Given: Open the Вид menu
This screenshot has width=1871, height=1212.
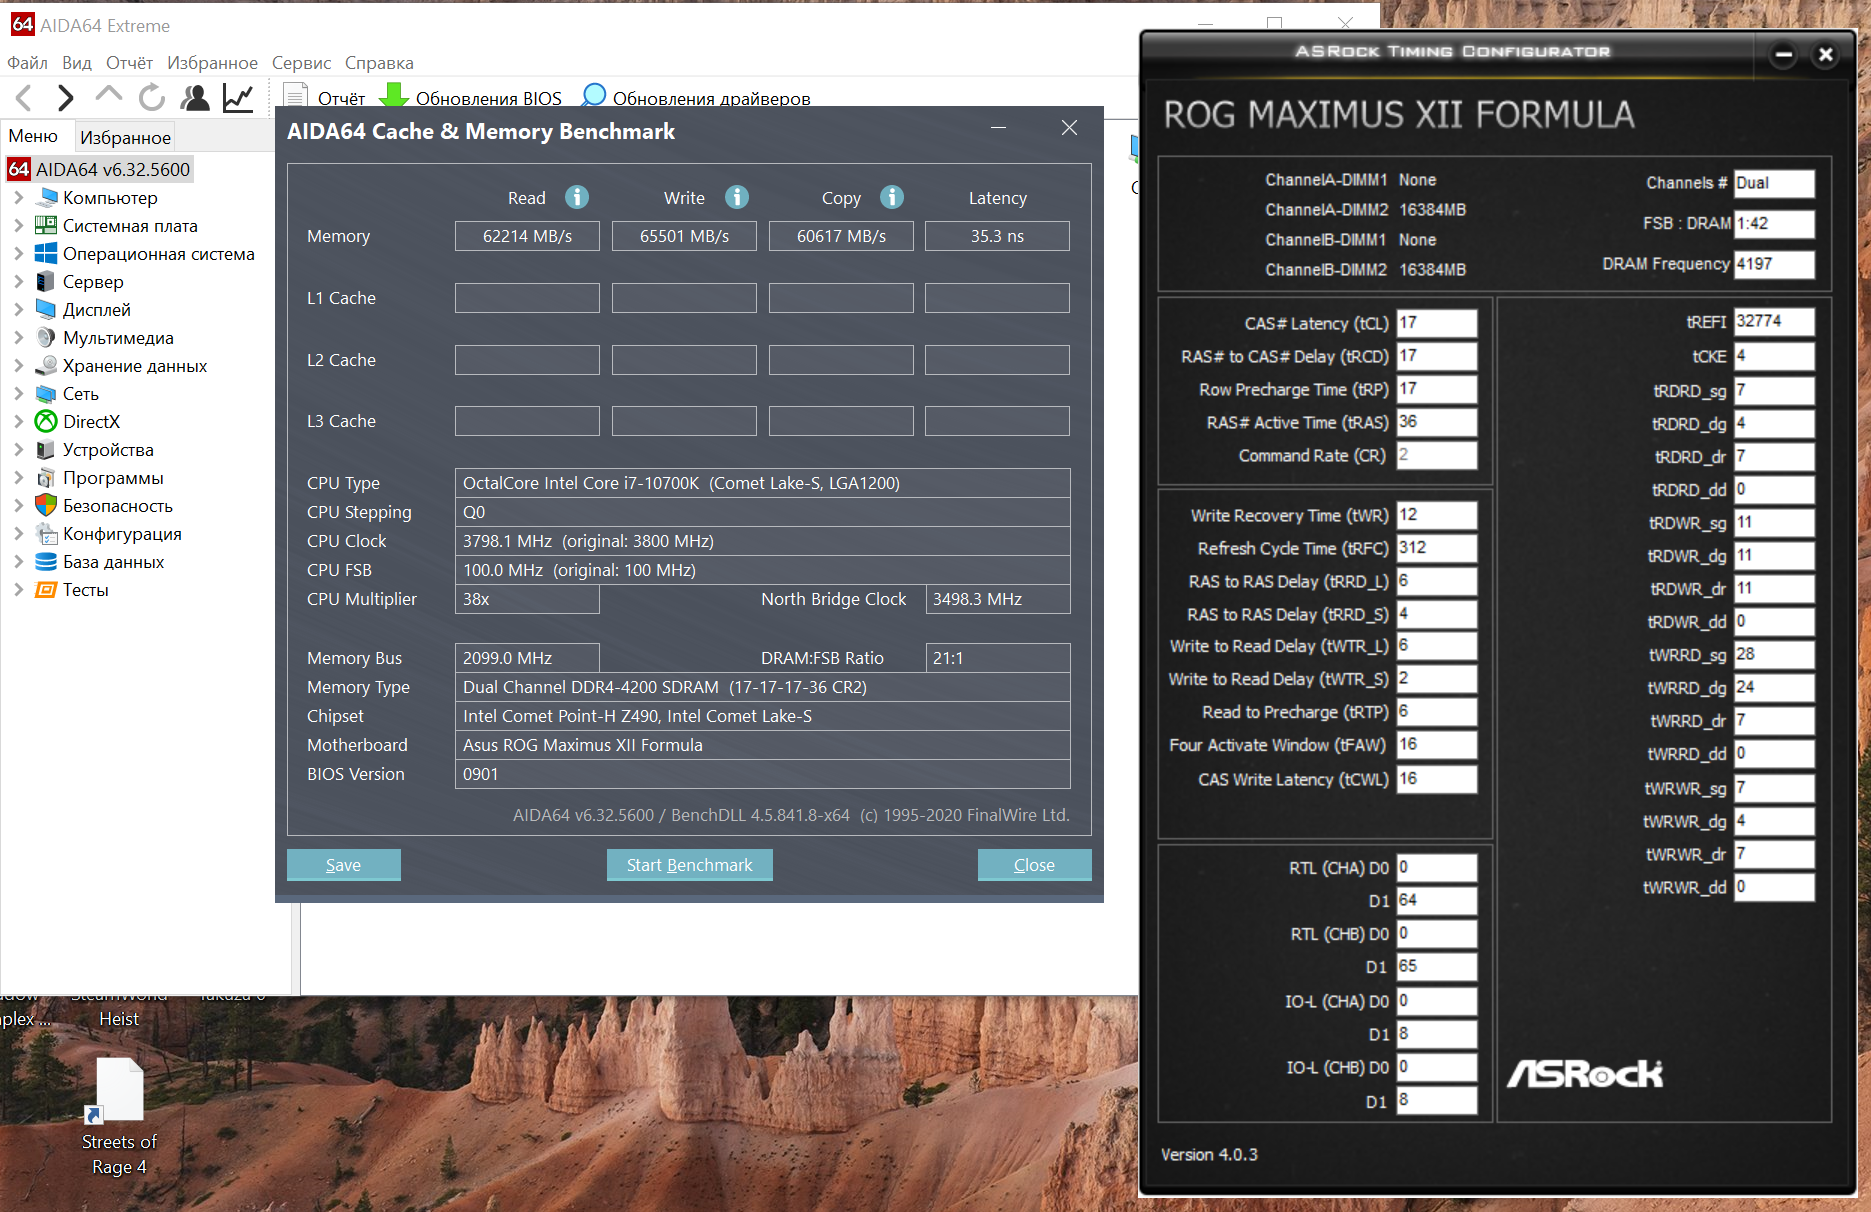Looking at the screenshot, I should (77, 63).
